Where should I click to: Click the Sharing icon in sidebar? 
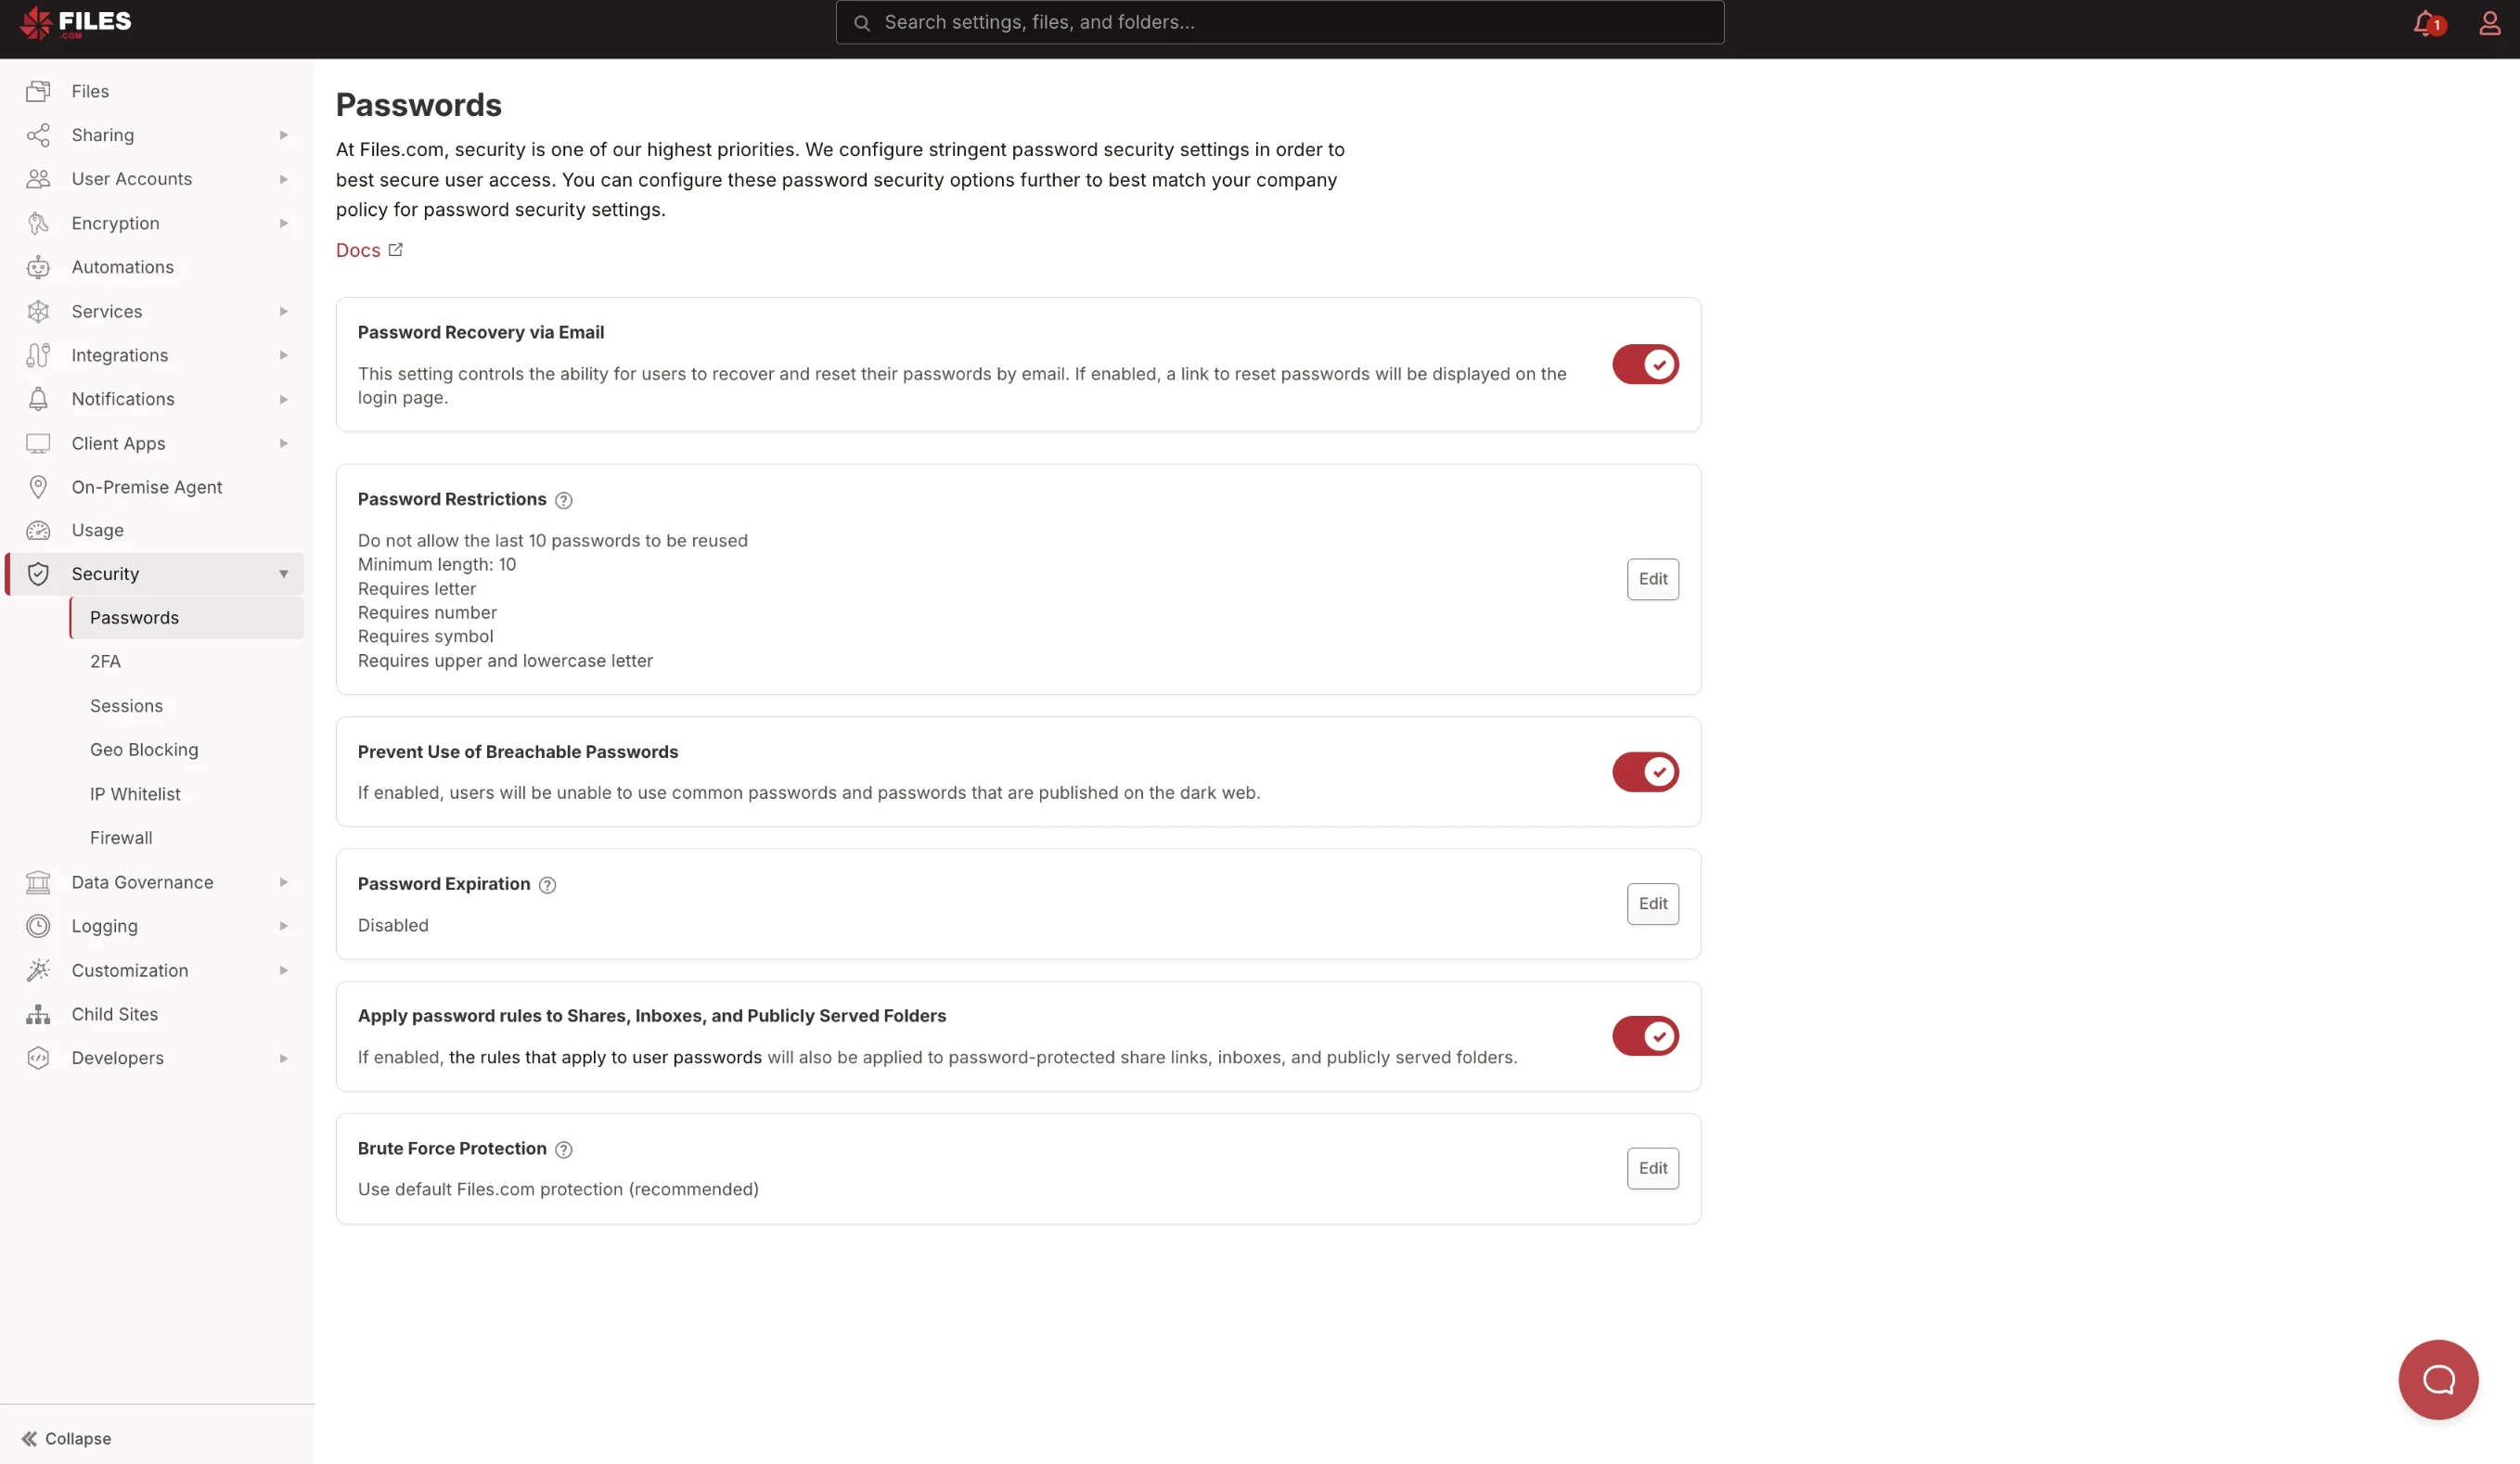pos(38,135)
